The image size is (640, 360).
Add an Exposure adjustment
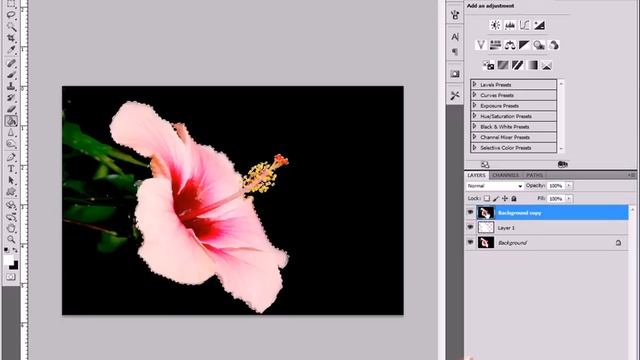539,25
